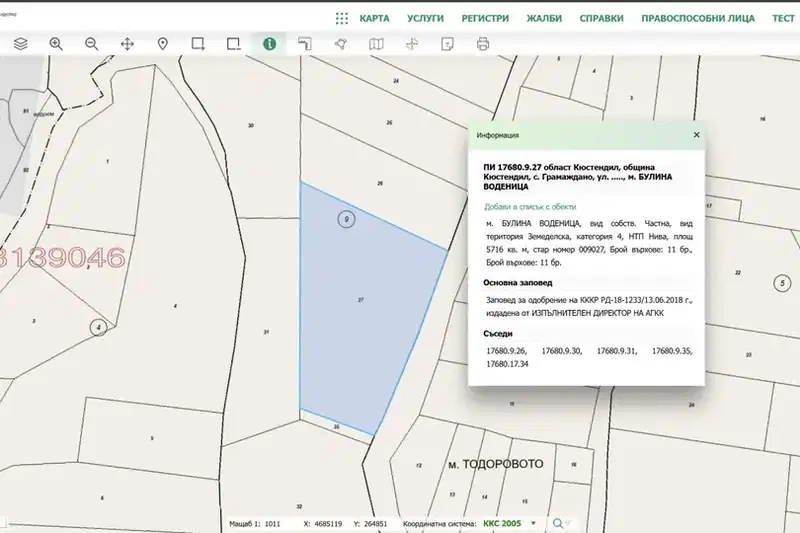Close the Информация popup
The height and width of the screenshot is (533, 800).
click(696, 135)
